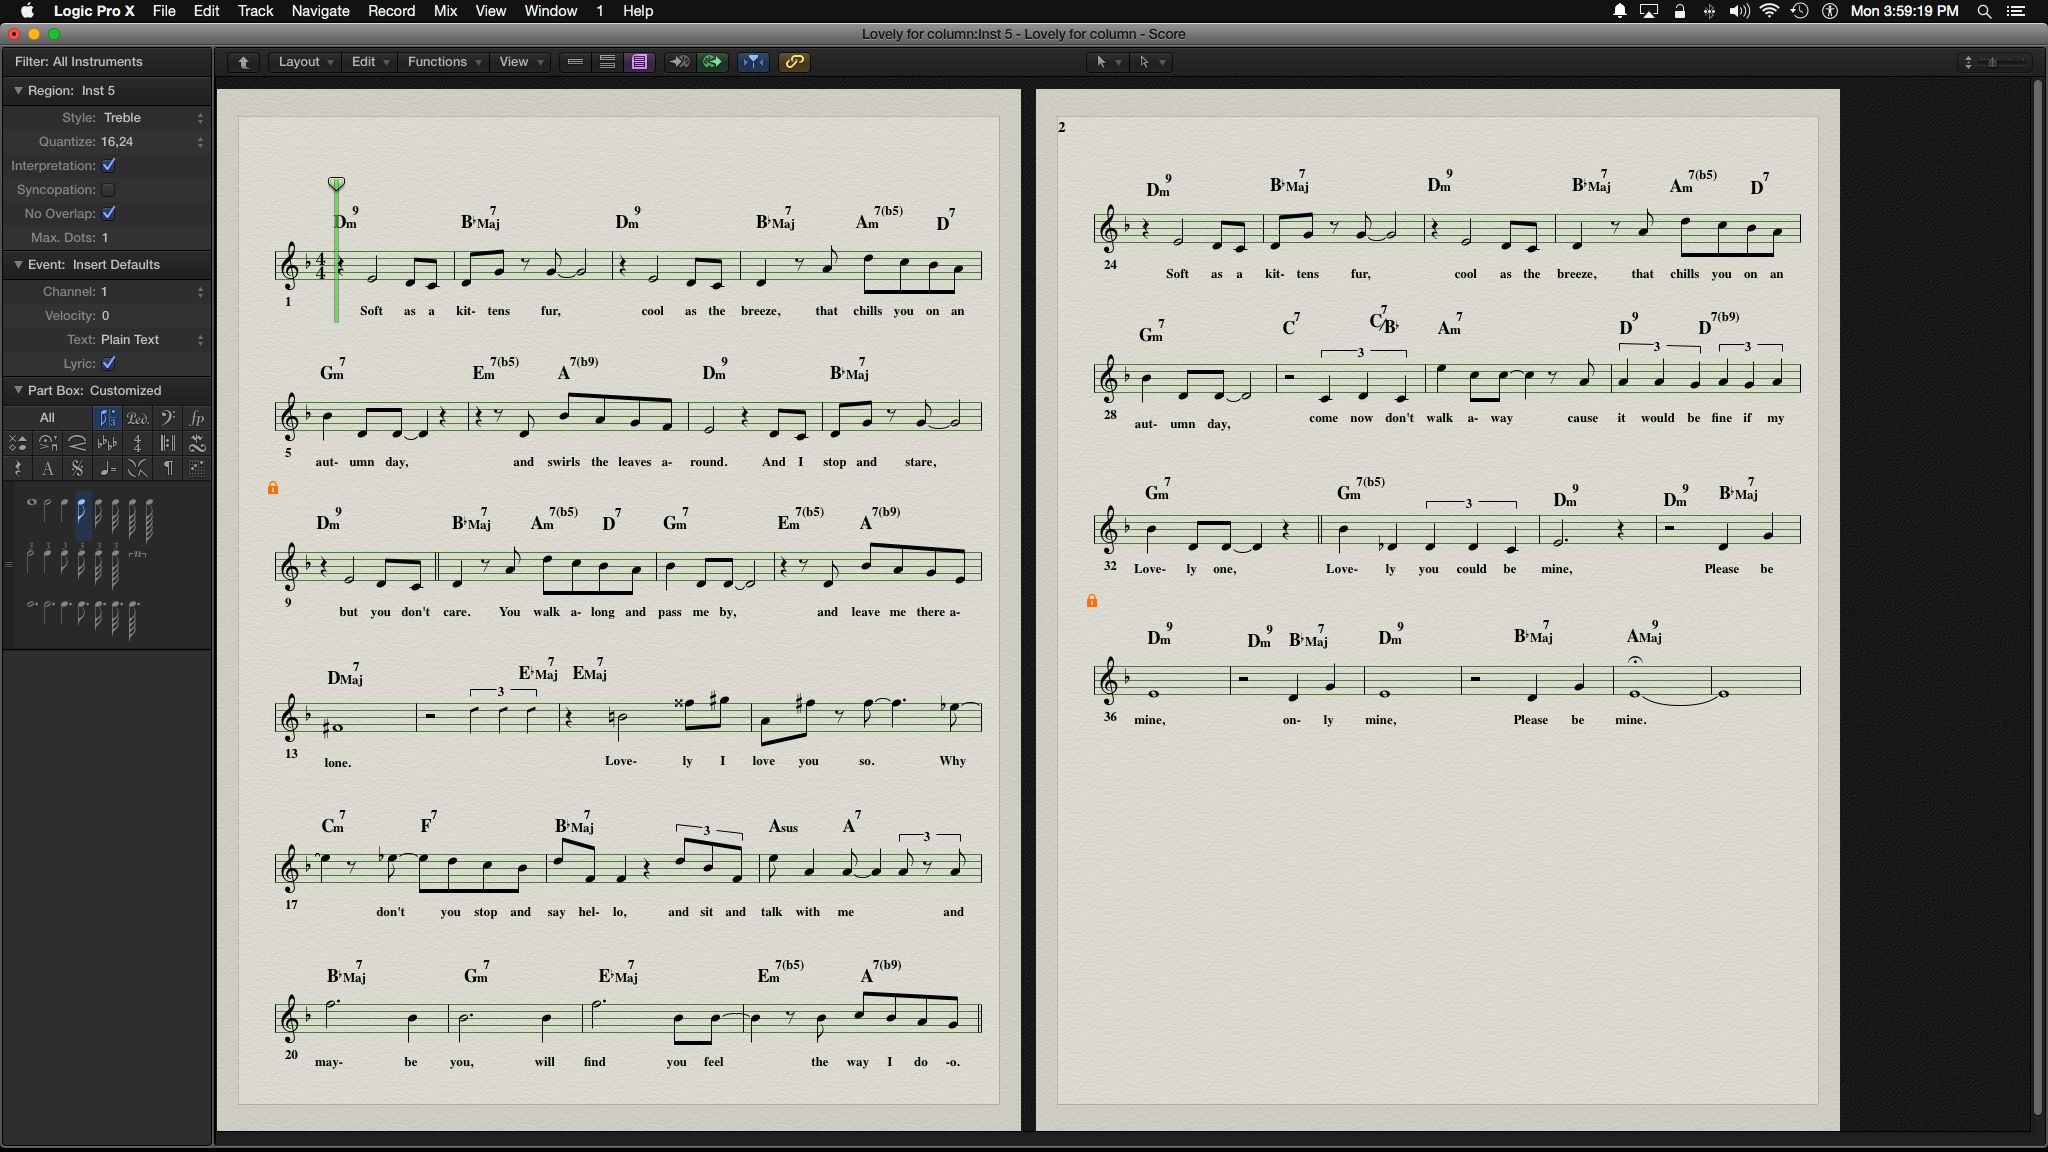Click the green playhead marker on the score
Viewport: 2048px width, 1152px height.
(336, 184)
